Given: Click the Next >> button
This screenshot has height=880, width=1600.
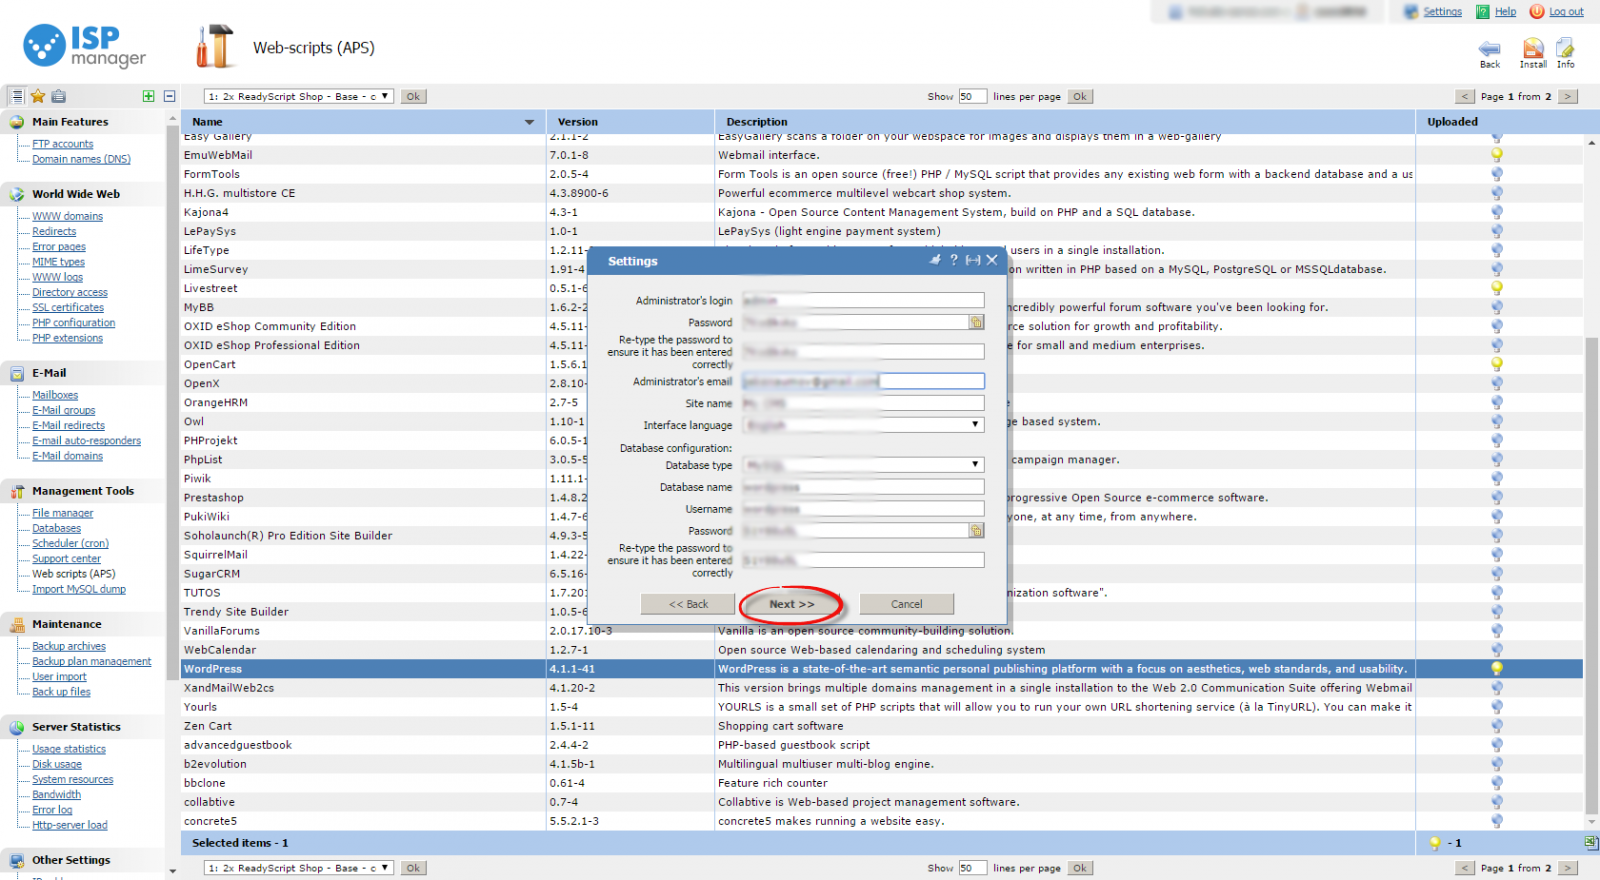Looking at the screenshot, I should coord(791,604).
